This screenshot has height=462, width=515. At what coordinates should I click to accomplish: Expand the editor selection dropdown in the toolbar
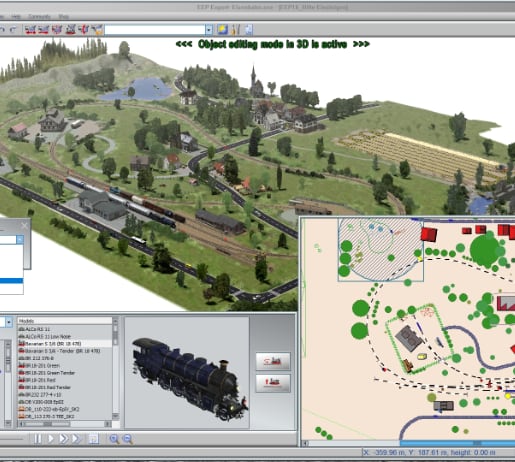pos(209,30)
